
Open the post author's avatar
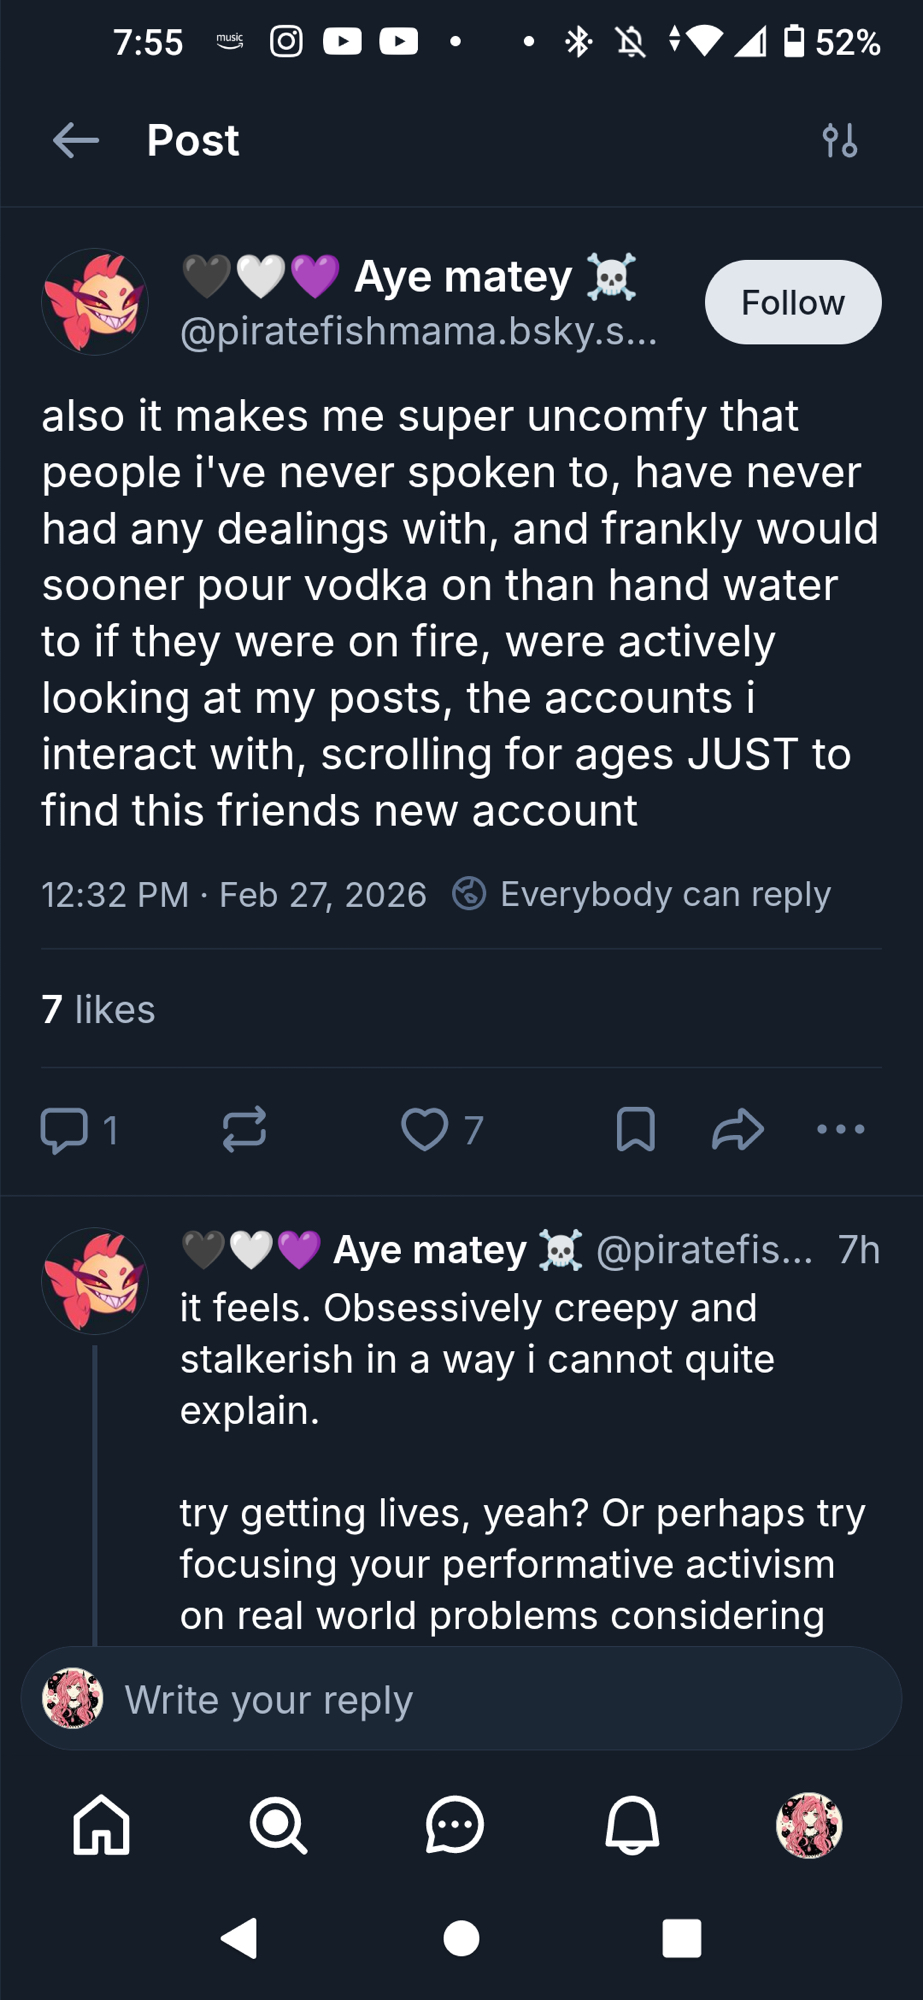pos(95,302)
